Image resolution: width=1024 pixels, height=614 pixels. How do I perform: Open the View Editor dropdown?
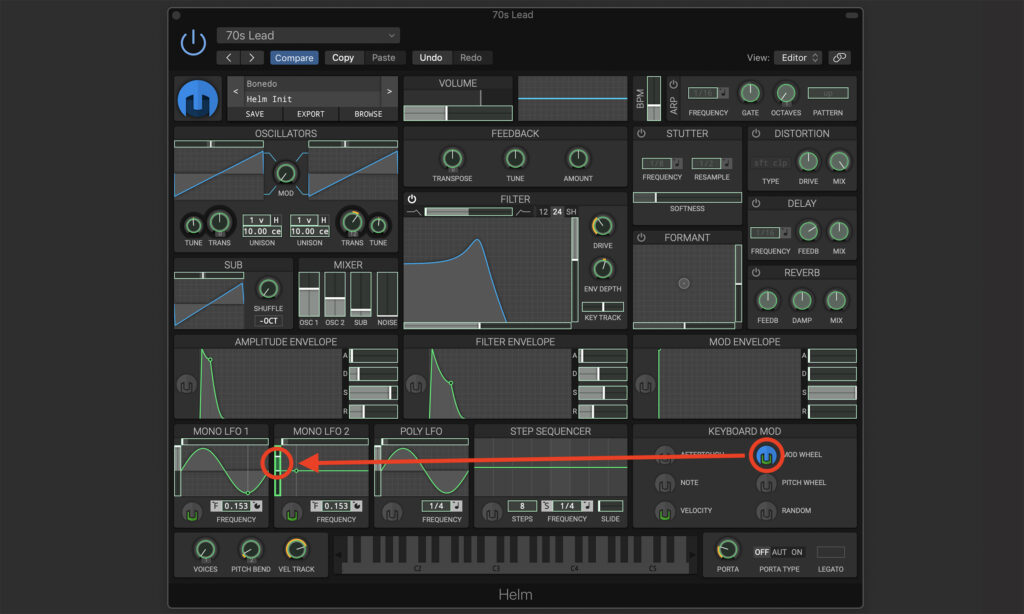(798, 57)
